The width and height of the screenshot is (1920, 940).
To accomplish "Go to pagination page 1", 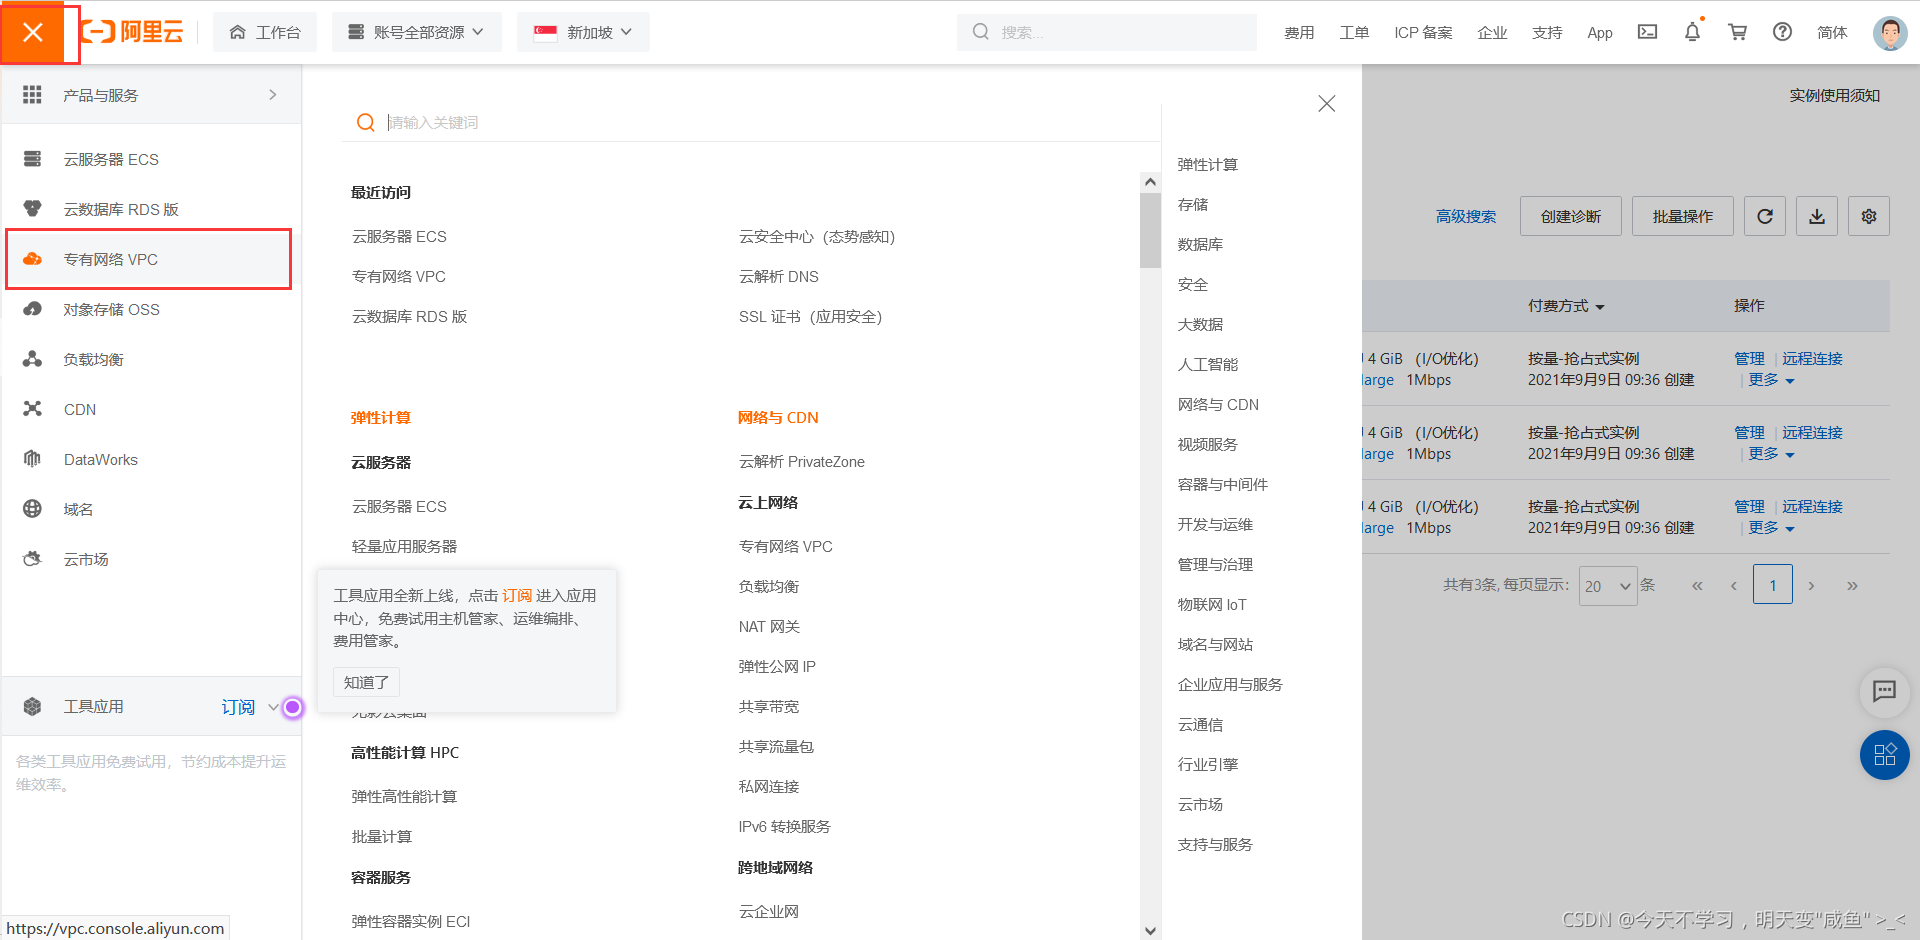I will (x=1773, y=585).
